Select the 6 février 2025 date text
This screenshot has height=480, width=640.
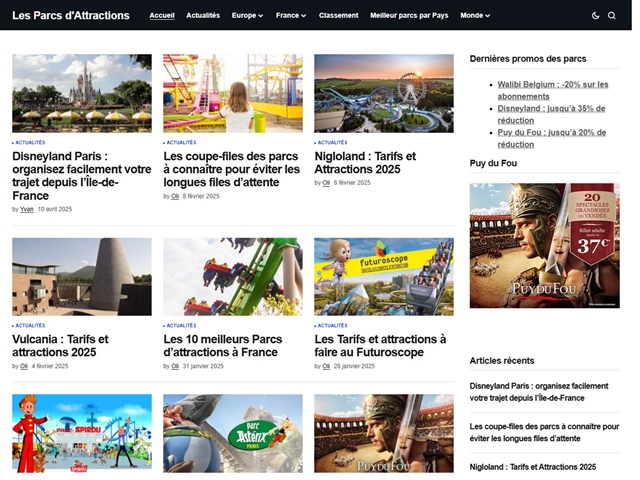tap(352, 182)
